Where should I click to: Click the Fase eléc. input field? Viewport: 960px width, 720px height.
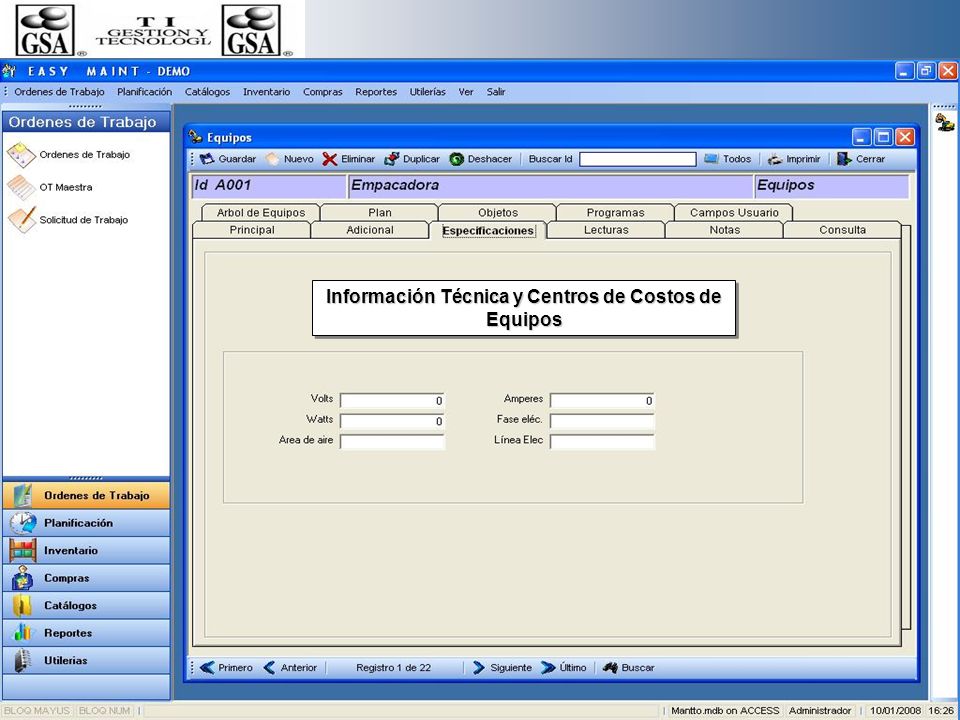(602, 421)
